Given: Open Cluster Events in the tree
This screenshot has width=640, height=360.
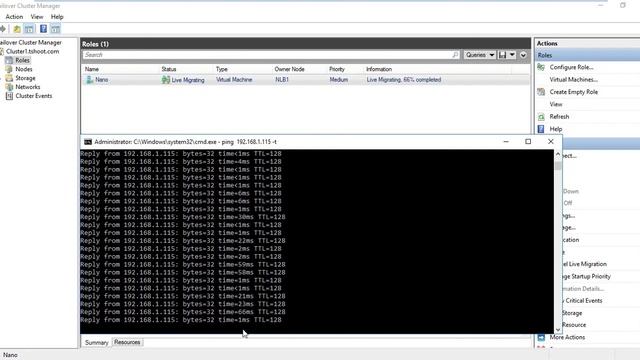Looking at the screenshot, I should pos(33,96).
